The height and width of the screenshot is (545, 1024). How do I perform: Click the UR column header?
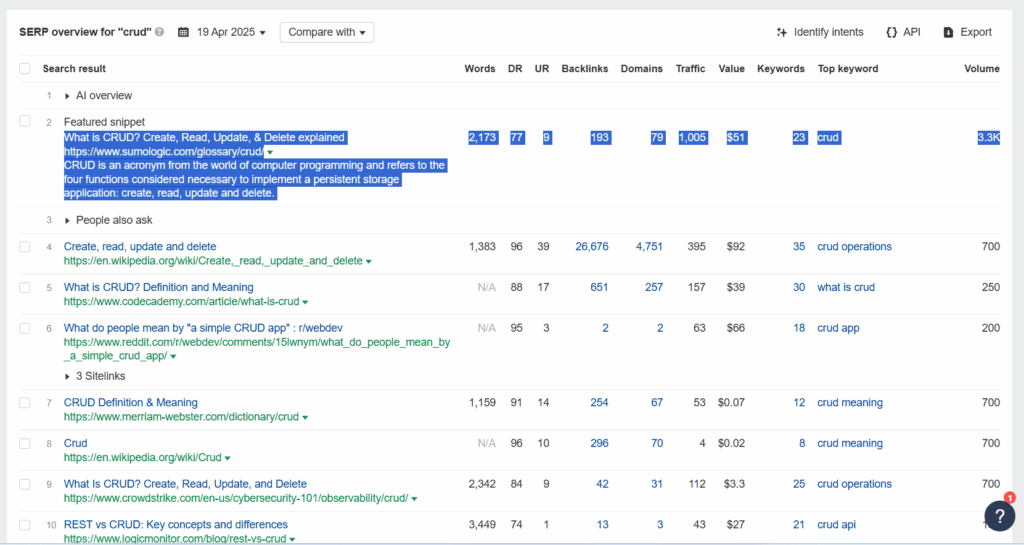(542, 69)
